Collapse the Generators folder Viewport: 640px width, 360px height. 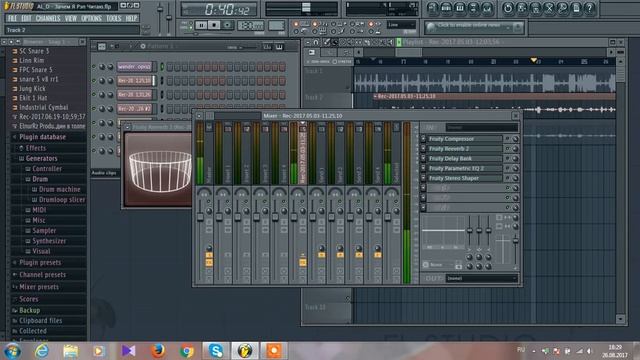[x=41, y=158]
